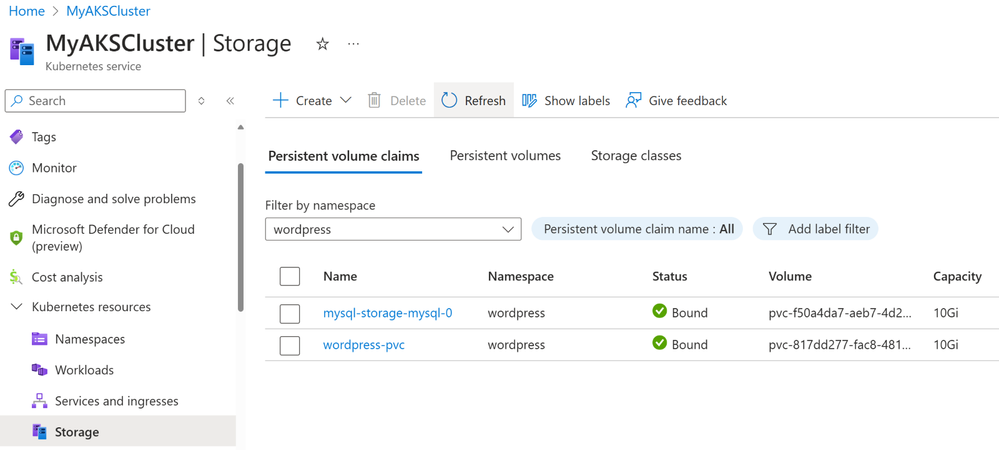Click the Show labels tag icon
The image size is (999, 450).
tap(529, 101)
